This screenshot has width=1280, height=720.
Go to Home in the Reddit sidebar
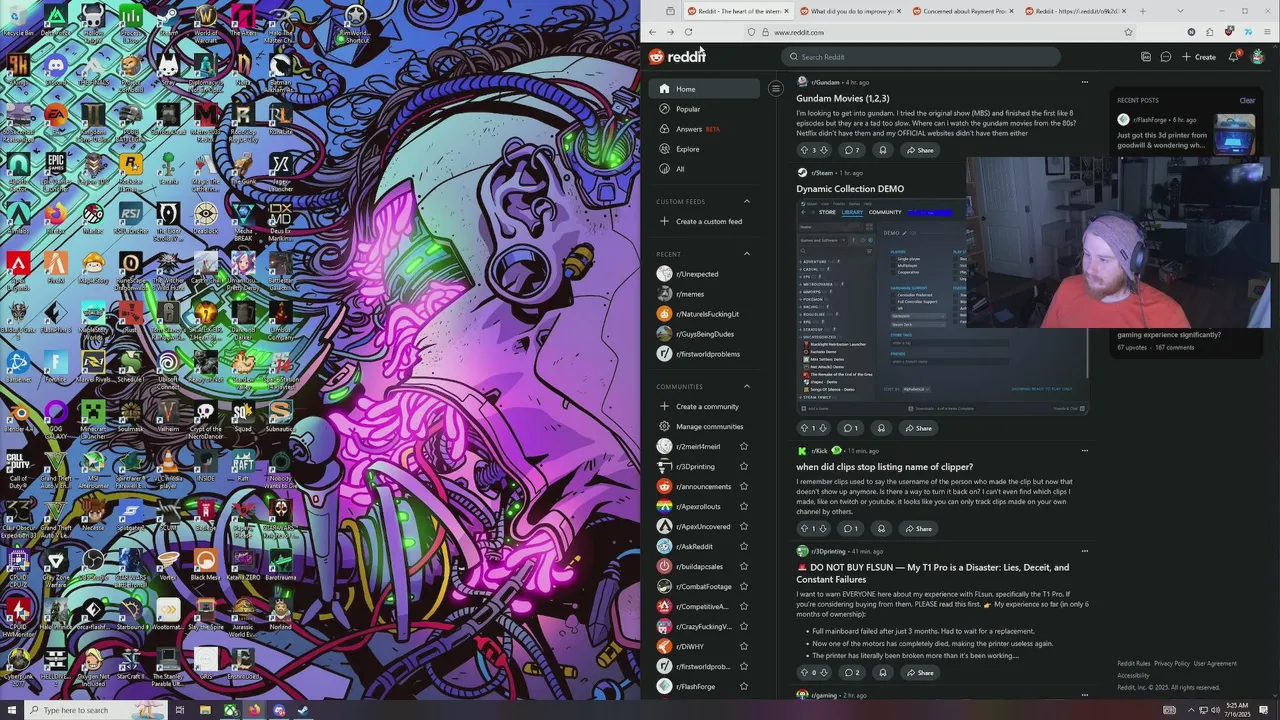[x=704, y=89]
